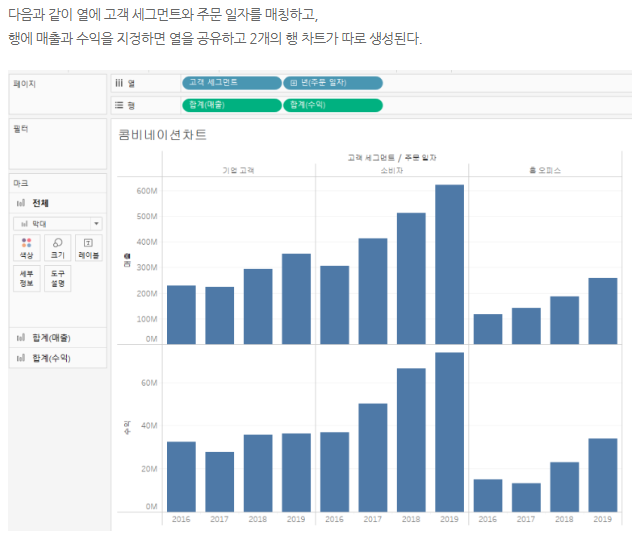641x538 pixels.
Task: Click the 2016 기업 고객 bar in the sales chart
Action: pyautogui.click(x=181, y=314)
